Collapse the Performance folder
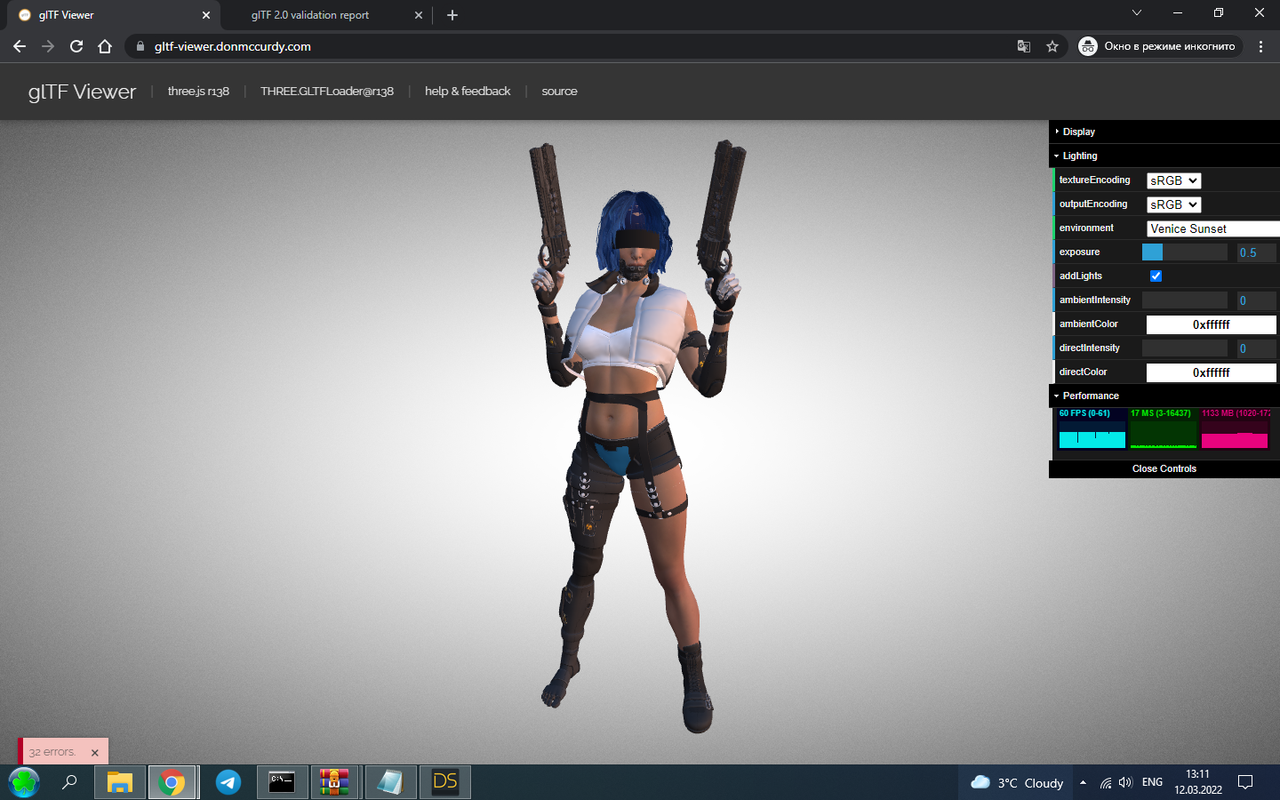The image size is (1280, 800). click(x=1164, y=395)
